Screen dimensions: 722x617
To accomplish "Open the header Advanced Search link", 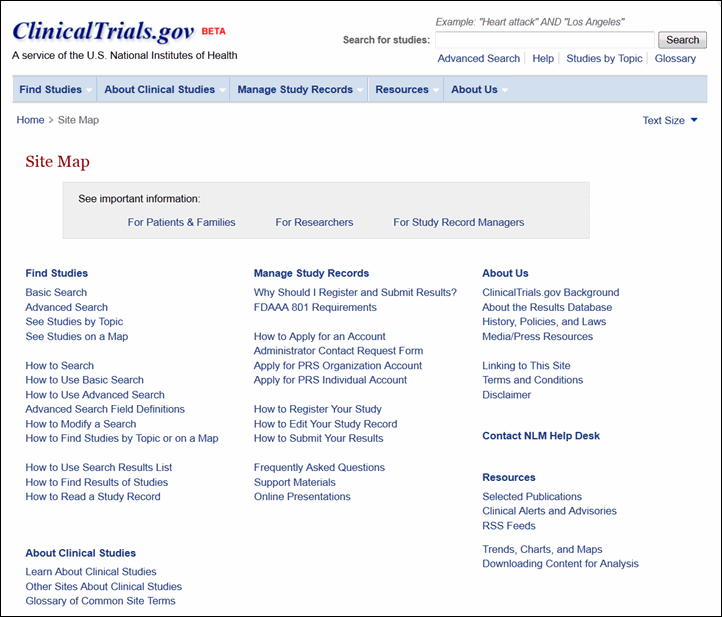I will click(478, 58).
